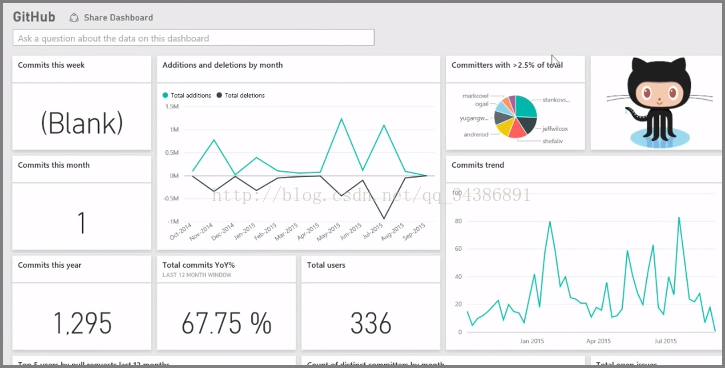Screen dimensions: 725x368
Task: Click the 60 value on Commits trend axis
Action: click(x=458, y=249)
